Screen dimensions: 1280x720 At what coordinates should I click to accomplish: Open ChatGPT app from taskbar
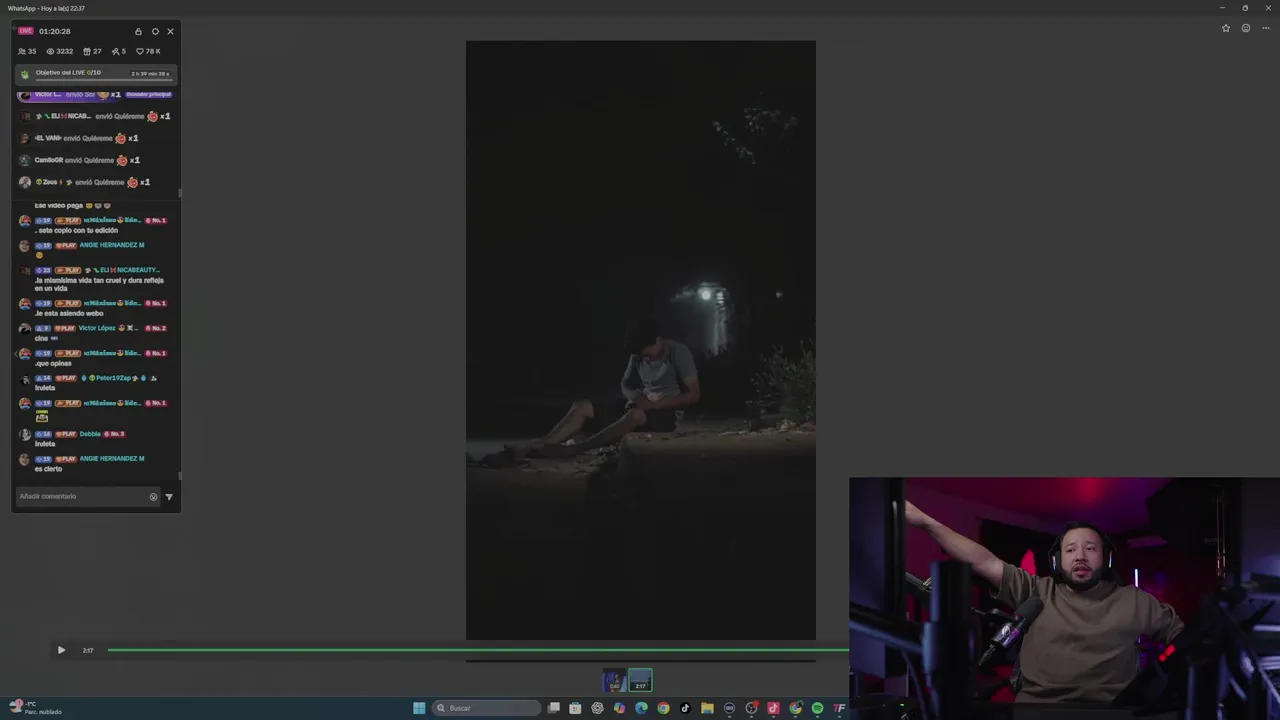[597, 708]
